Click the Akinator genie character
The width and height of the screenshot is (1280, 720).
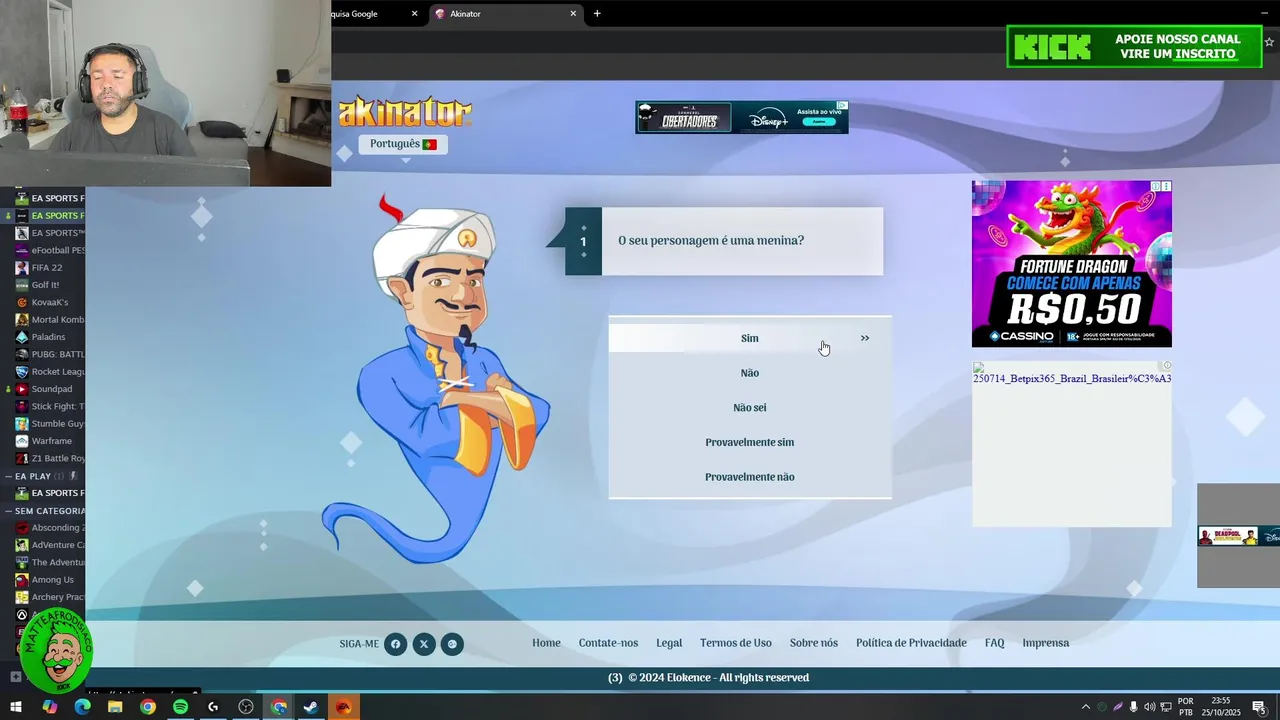(435, 380)
